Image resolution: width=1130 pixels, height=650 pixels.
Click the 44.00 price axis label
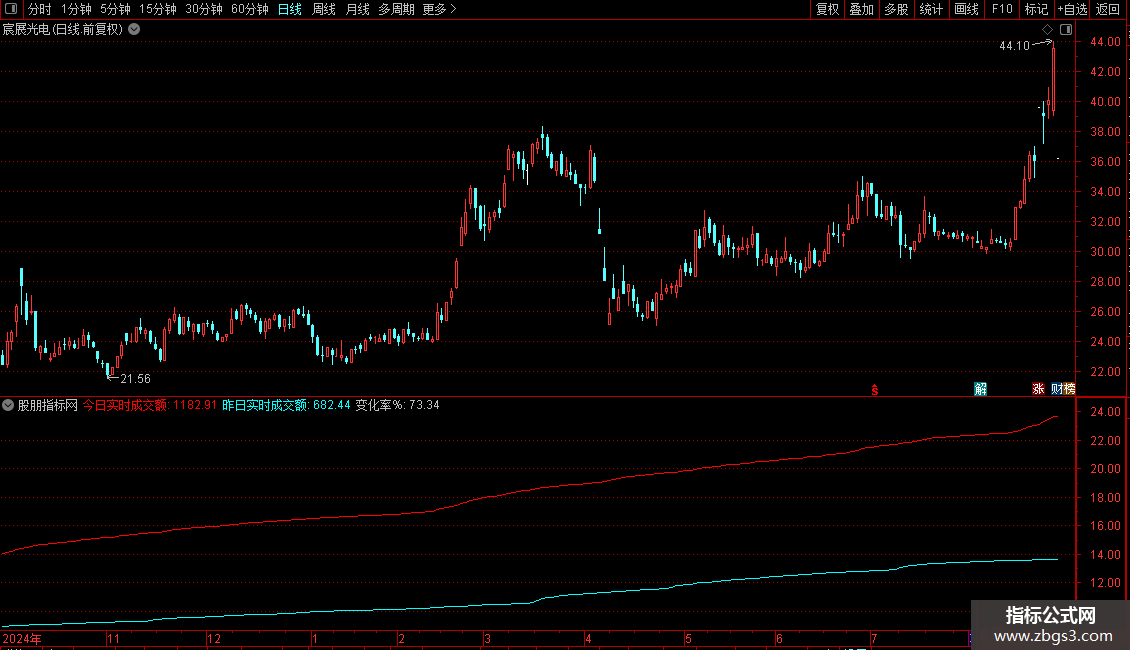1105,42
